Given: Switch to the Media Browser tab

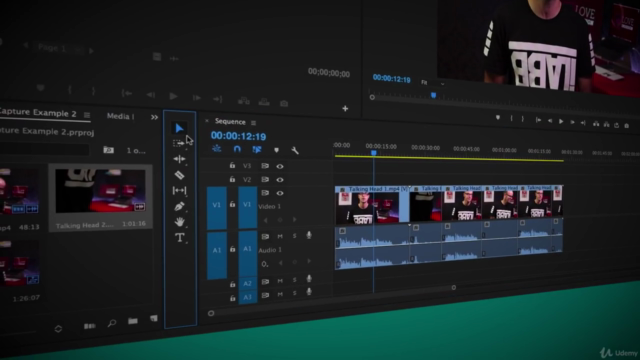Looking at the screenshot, I should [x=120, y=116].
